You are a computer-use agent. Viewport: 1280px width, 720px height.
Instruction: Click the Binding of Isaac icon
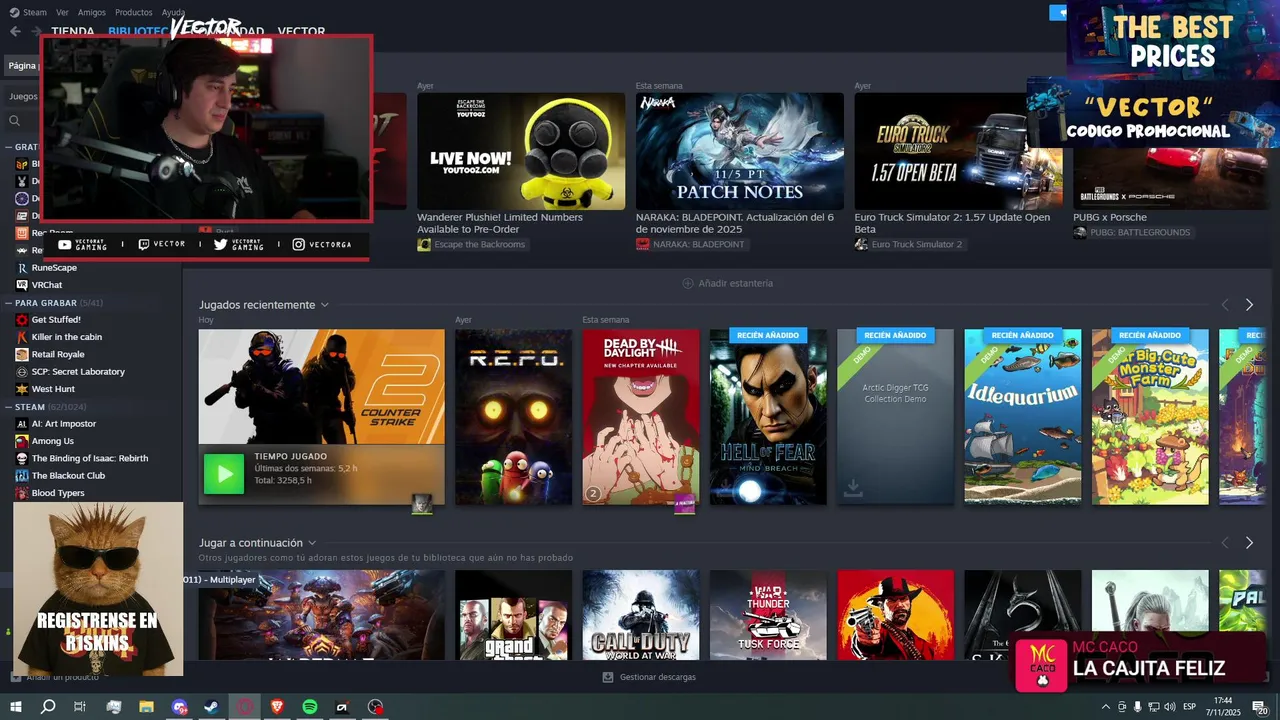(22, 458)
